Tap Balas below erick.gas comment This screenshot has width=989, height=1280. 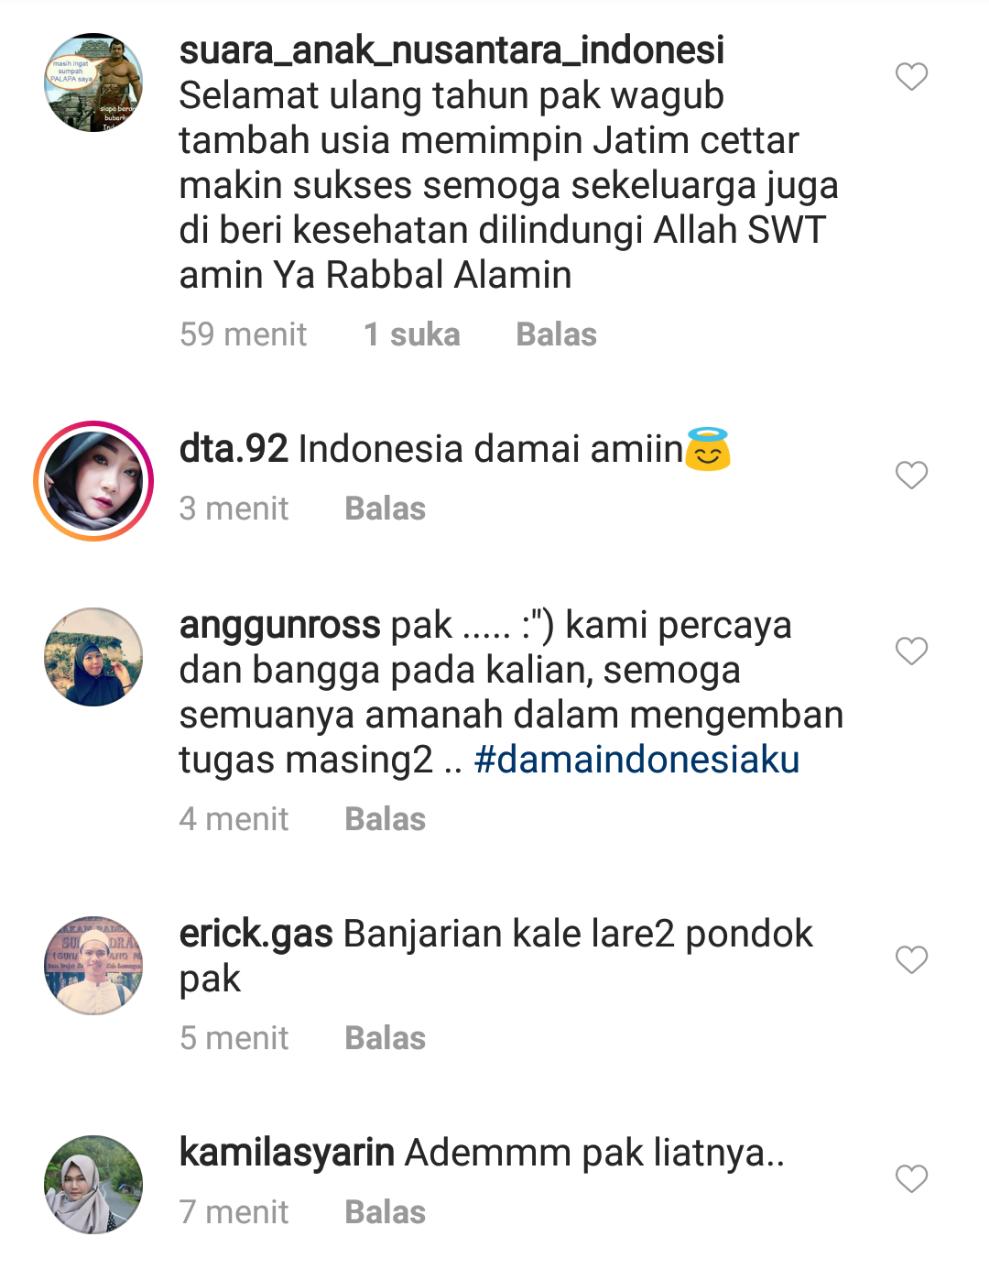tap(385, 1038)
